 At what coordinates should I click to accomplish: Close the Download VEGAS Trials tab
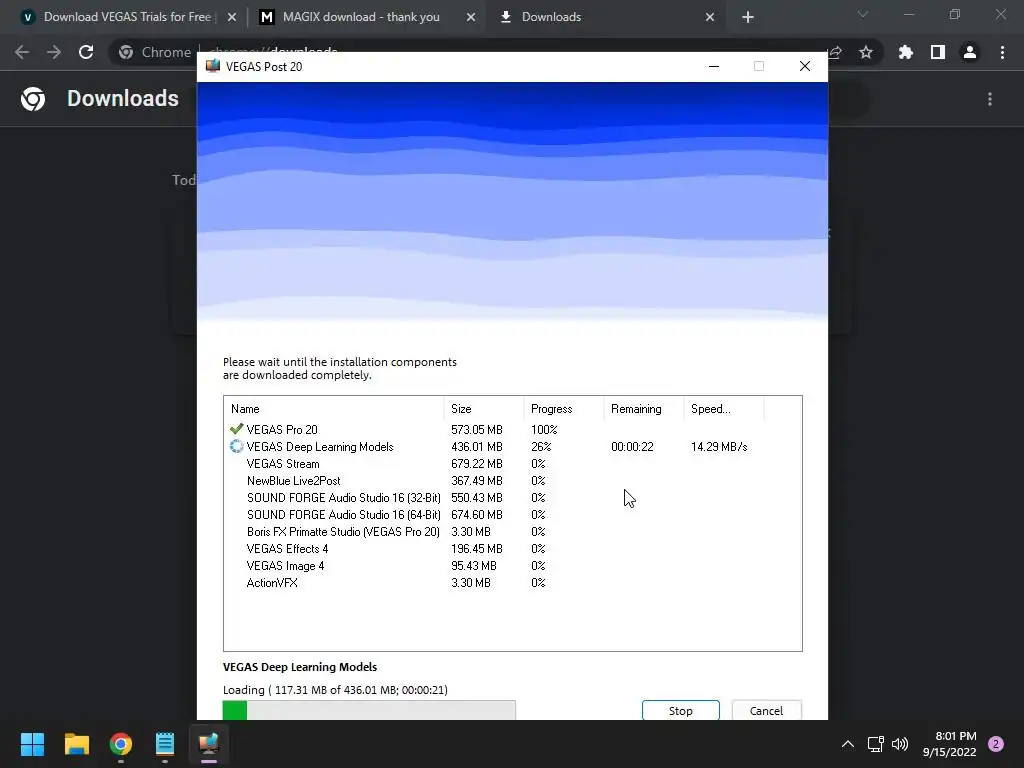232,17
